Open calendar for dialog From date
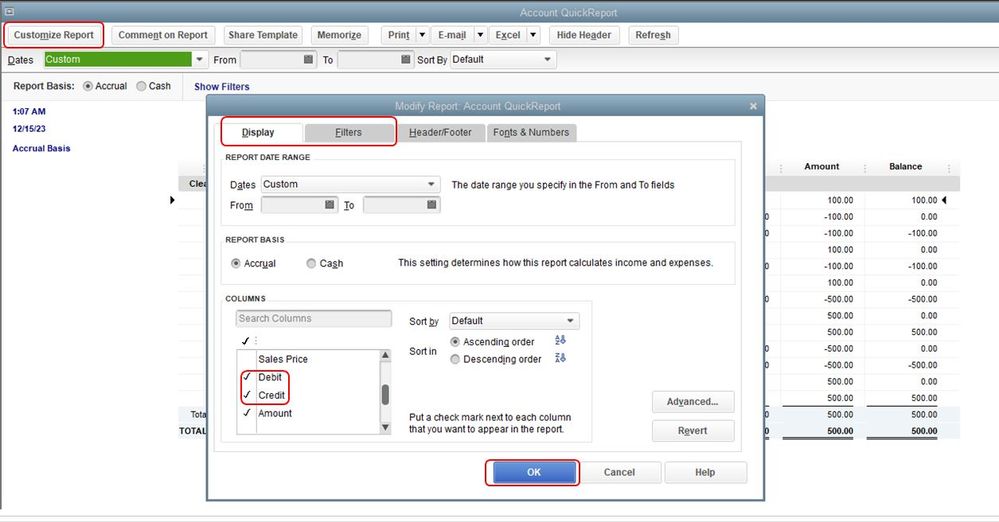Image resolution: width=999 pixels, height=522 pixels. [x=329, y=205]
